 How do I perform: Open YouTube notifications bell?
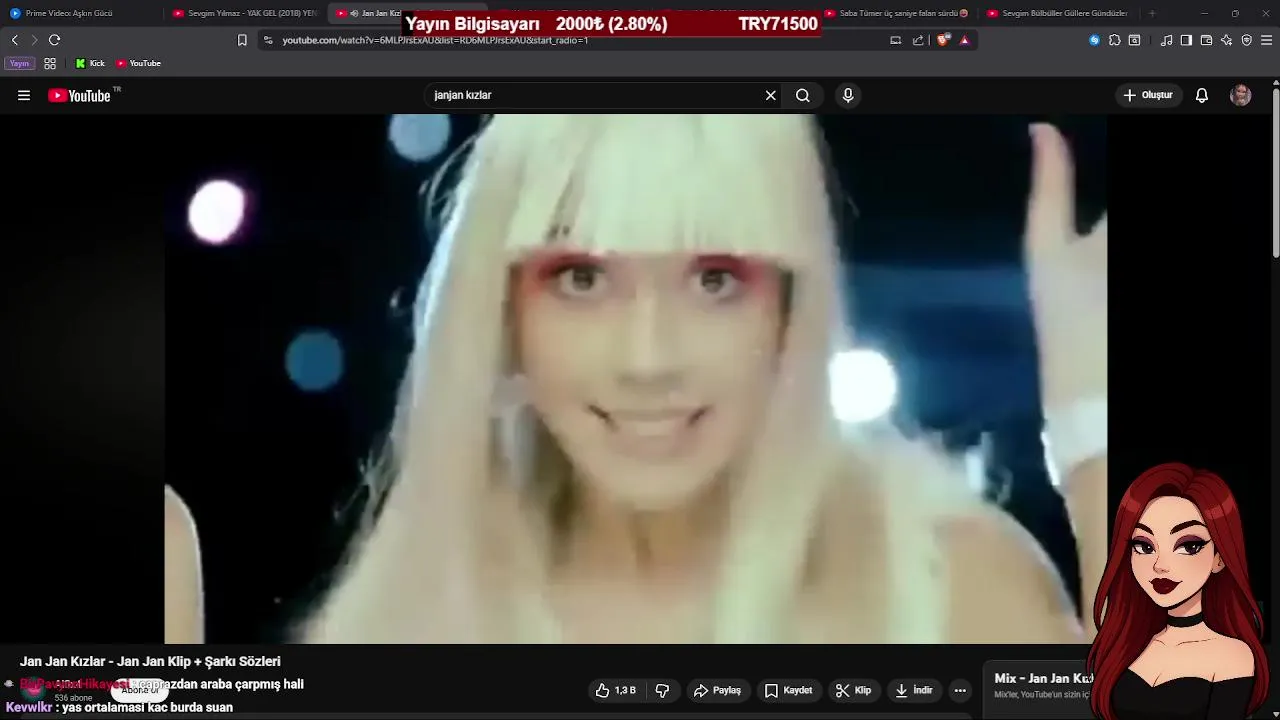click(x=1202, y=95)
